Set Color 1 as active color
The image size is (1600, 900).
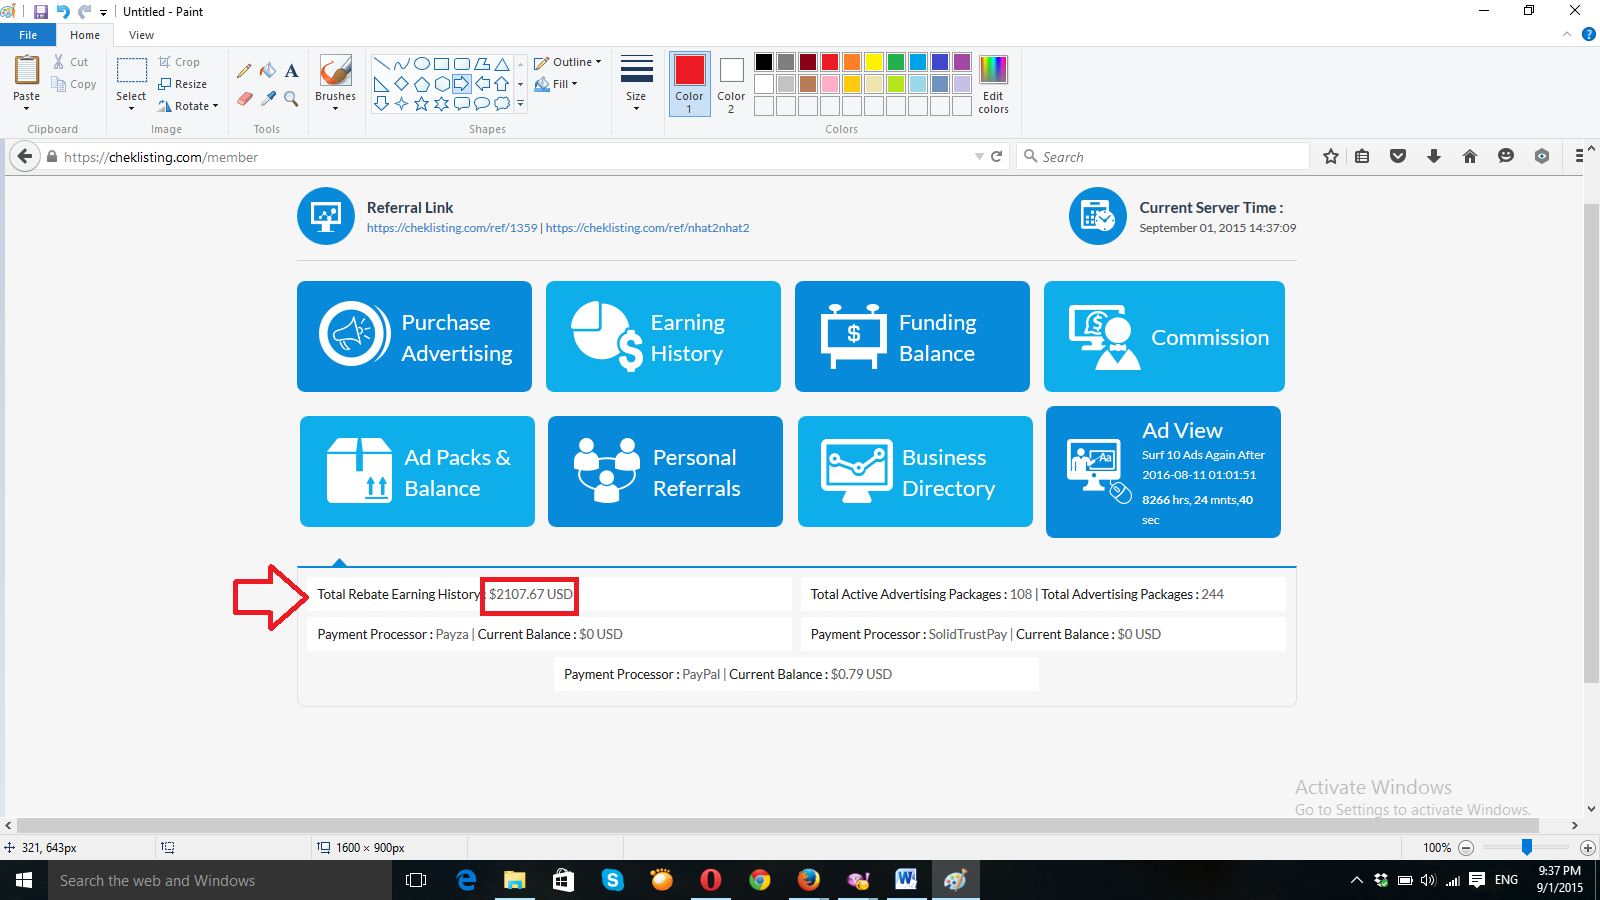pos(689,84)
